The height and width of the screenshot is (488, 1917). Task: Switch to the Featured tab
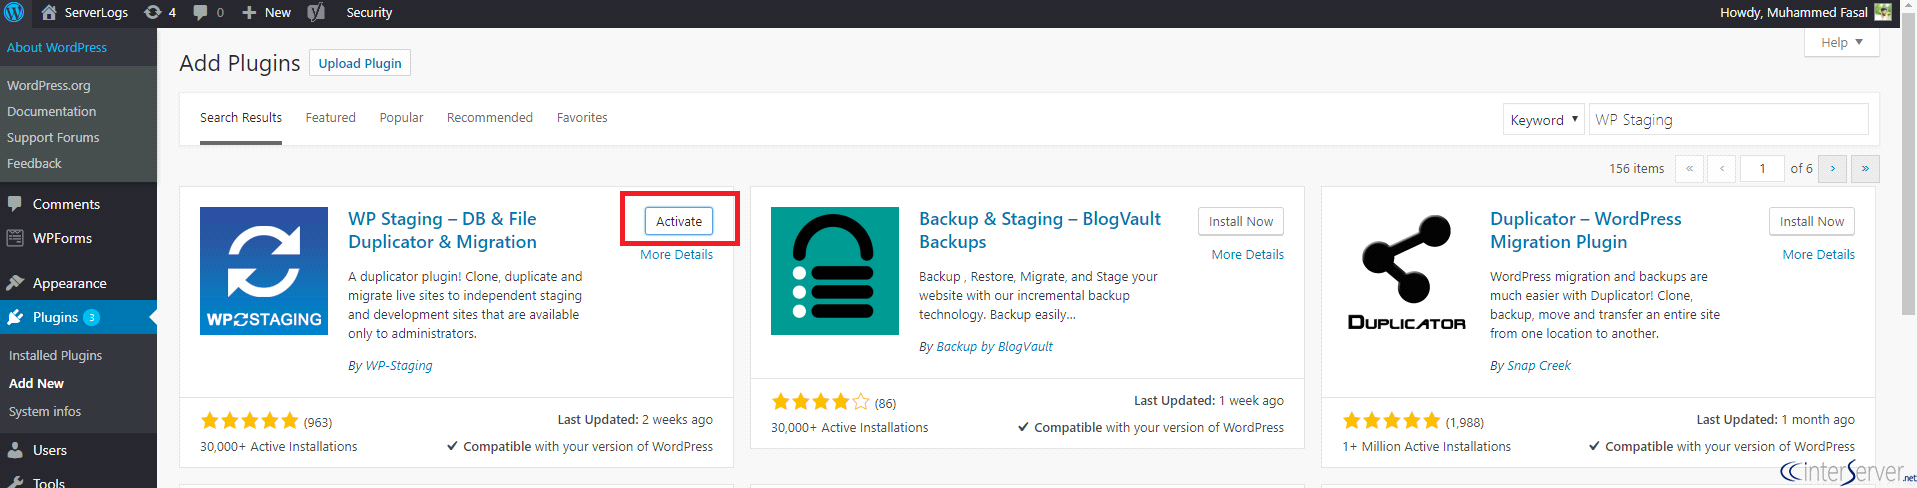click(330, 118)
